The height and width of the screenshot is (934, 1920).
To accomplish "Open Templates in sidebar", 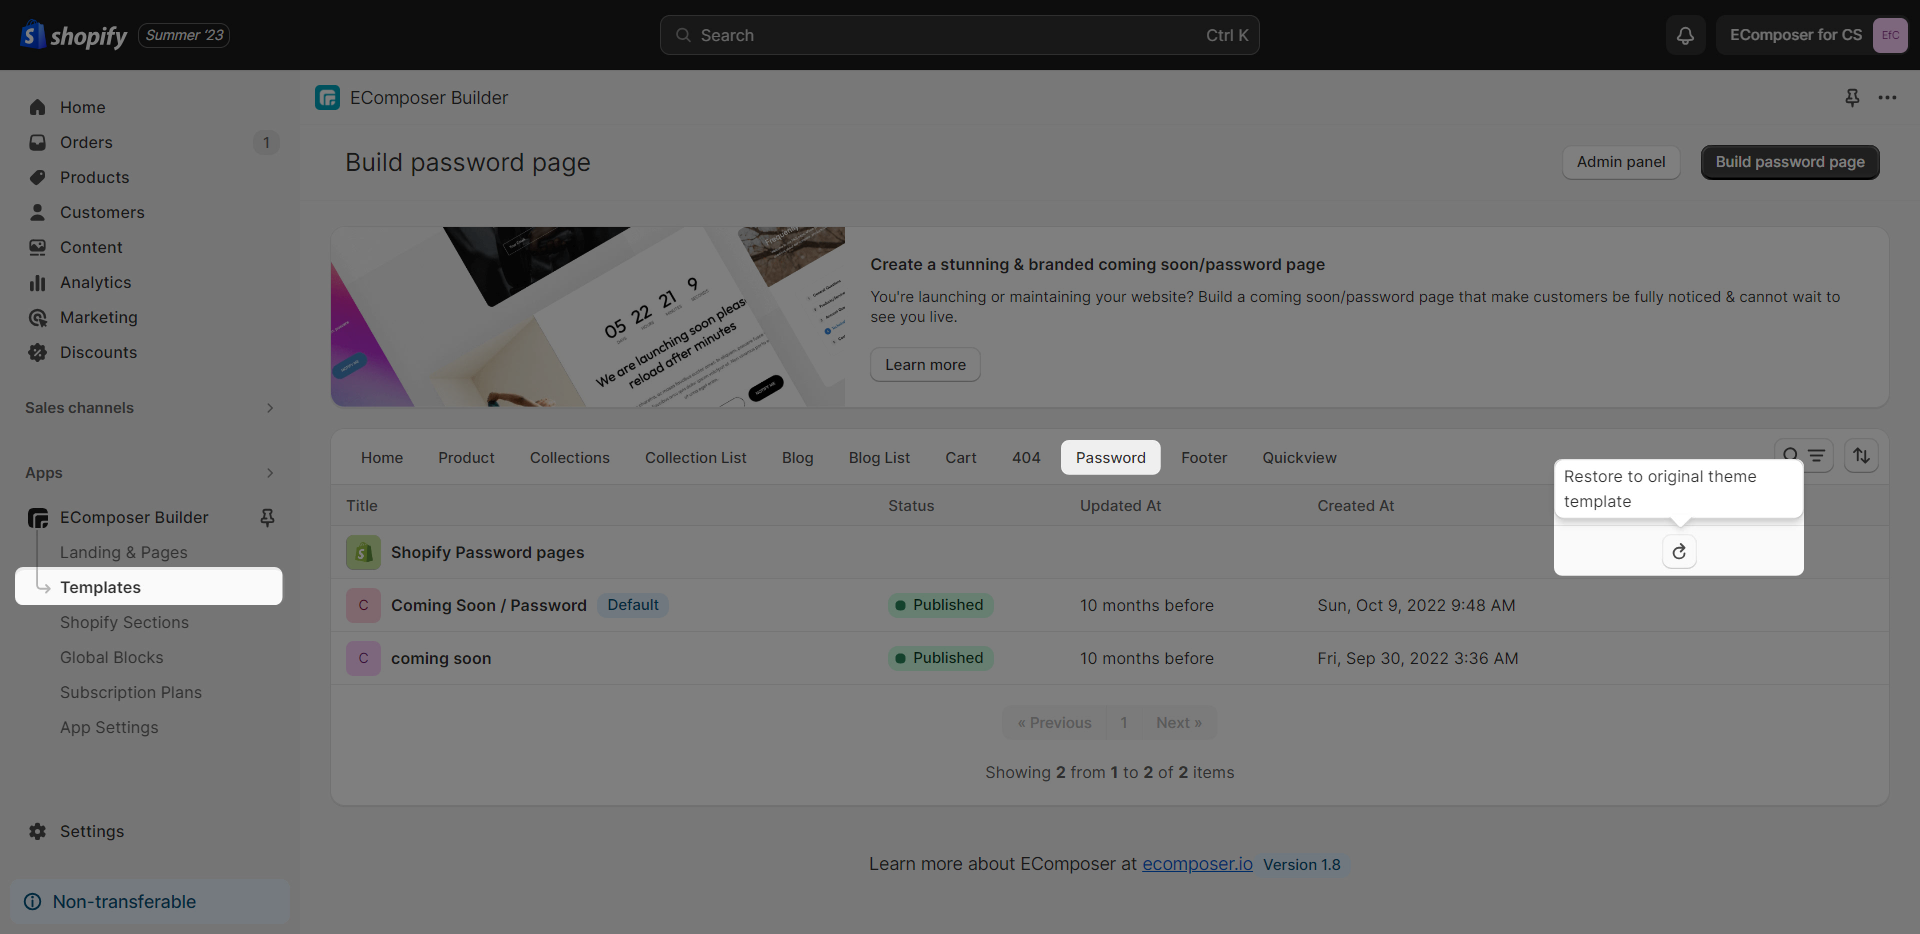I will 149,587.
